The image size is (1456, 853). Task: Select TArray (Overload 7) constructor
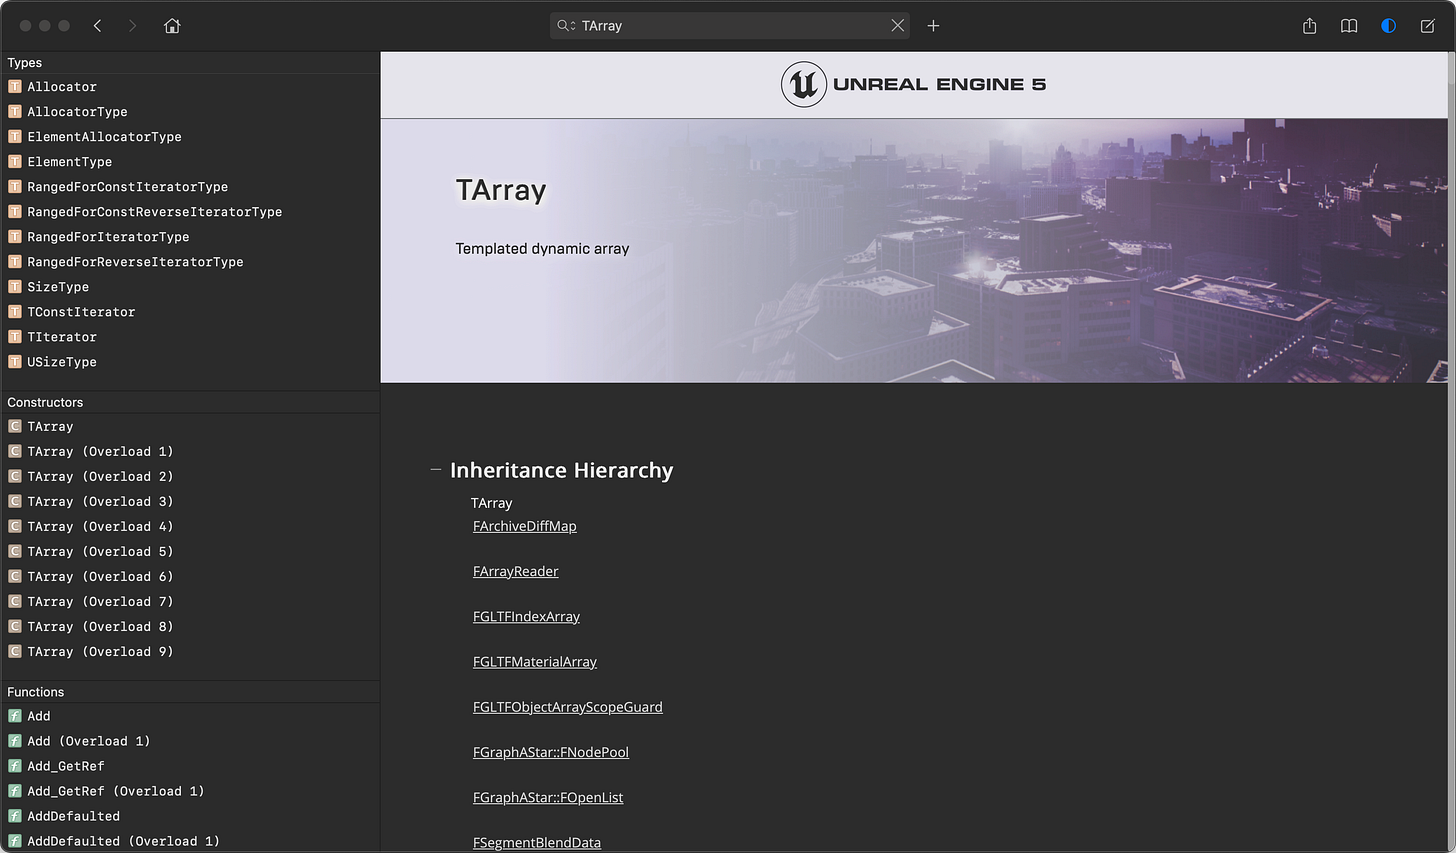tap(190, 601)
